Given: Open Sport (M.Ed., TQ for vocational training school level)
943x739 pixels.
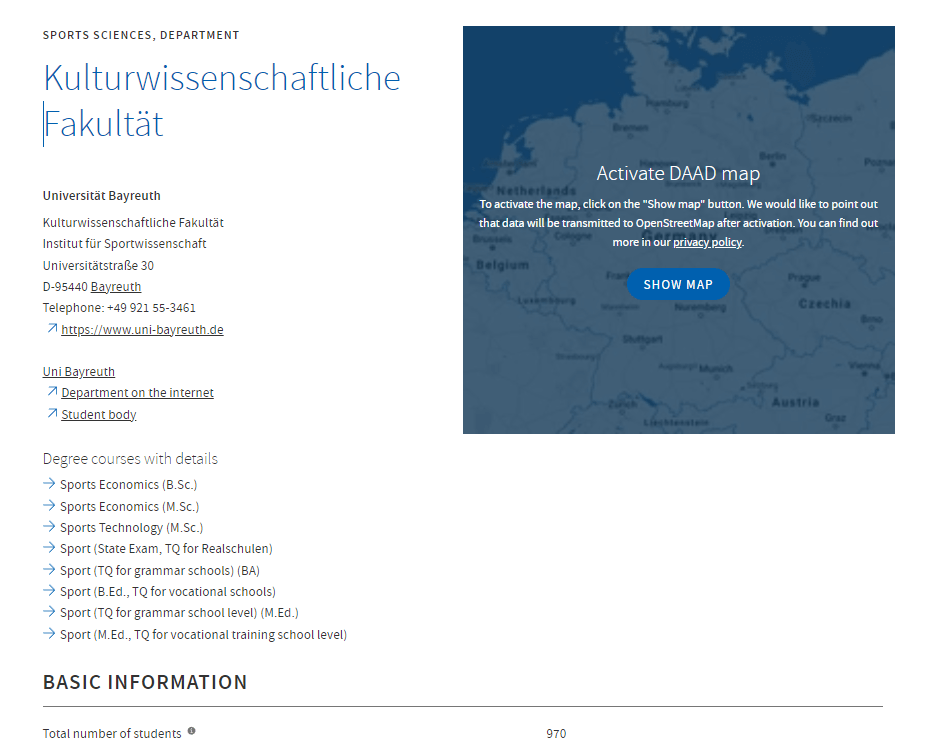Looking at the screenshot, I should tap(203, 634).
